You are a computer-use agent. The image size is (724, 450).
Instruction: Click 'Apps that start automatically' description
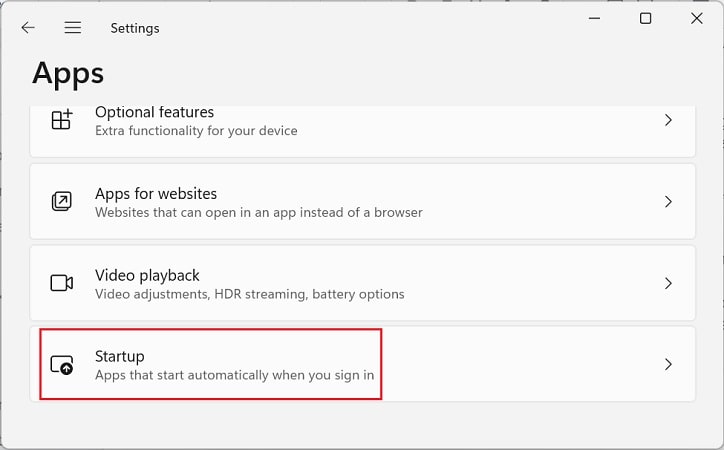pos(235,375)
